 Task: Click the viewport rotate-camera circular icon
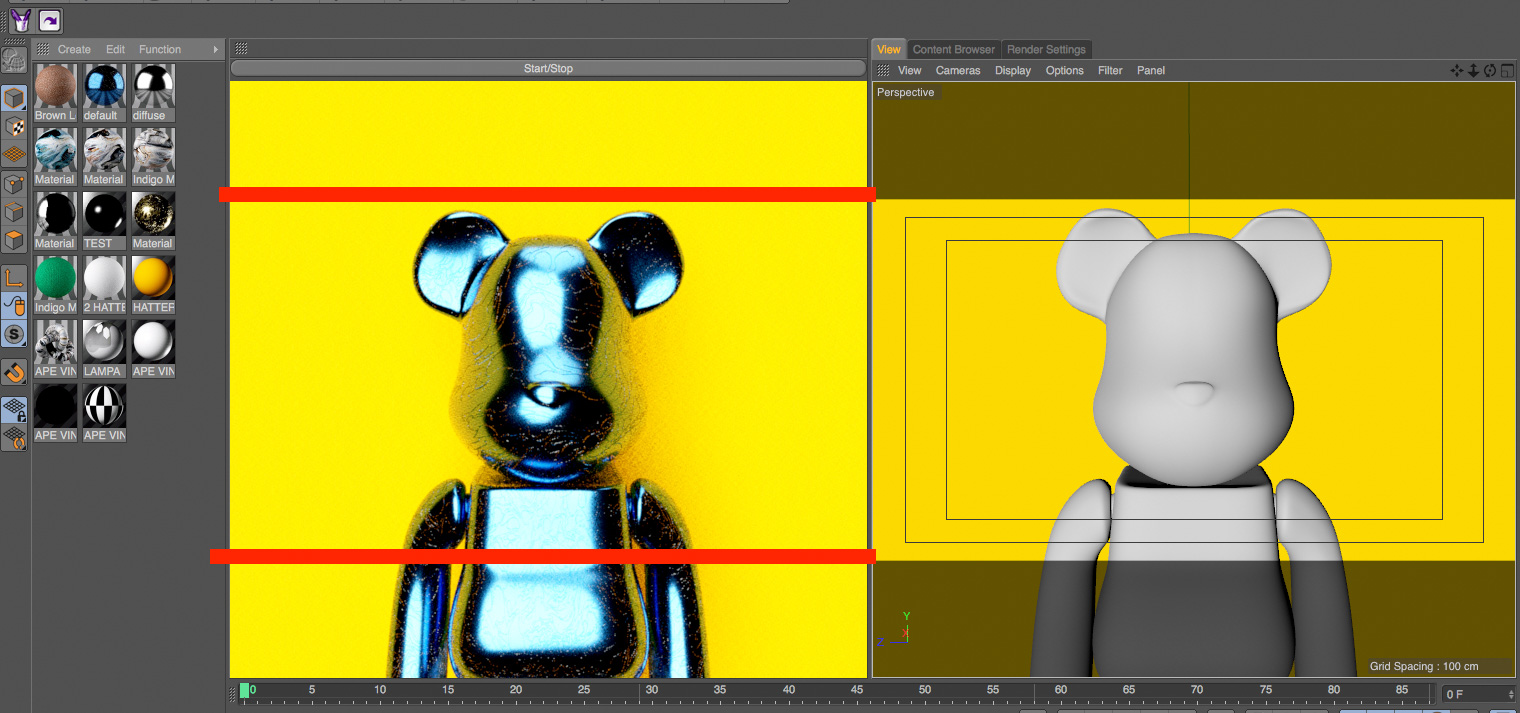coord(1489,70)
